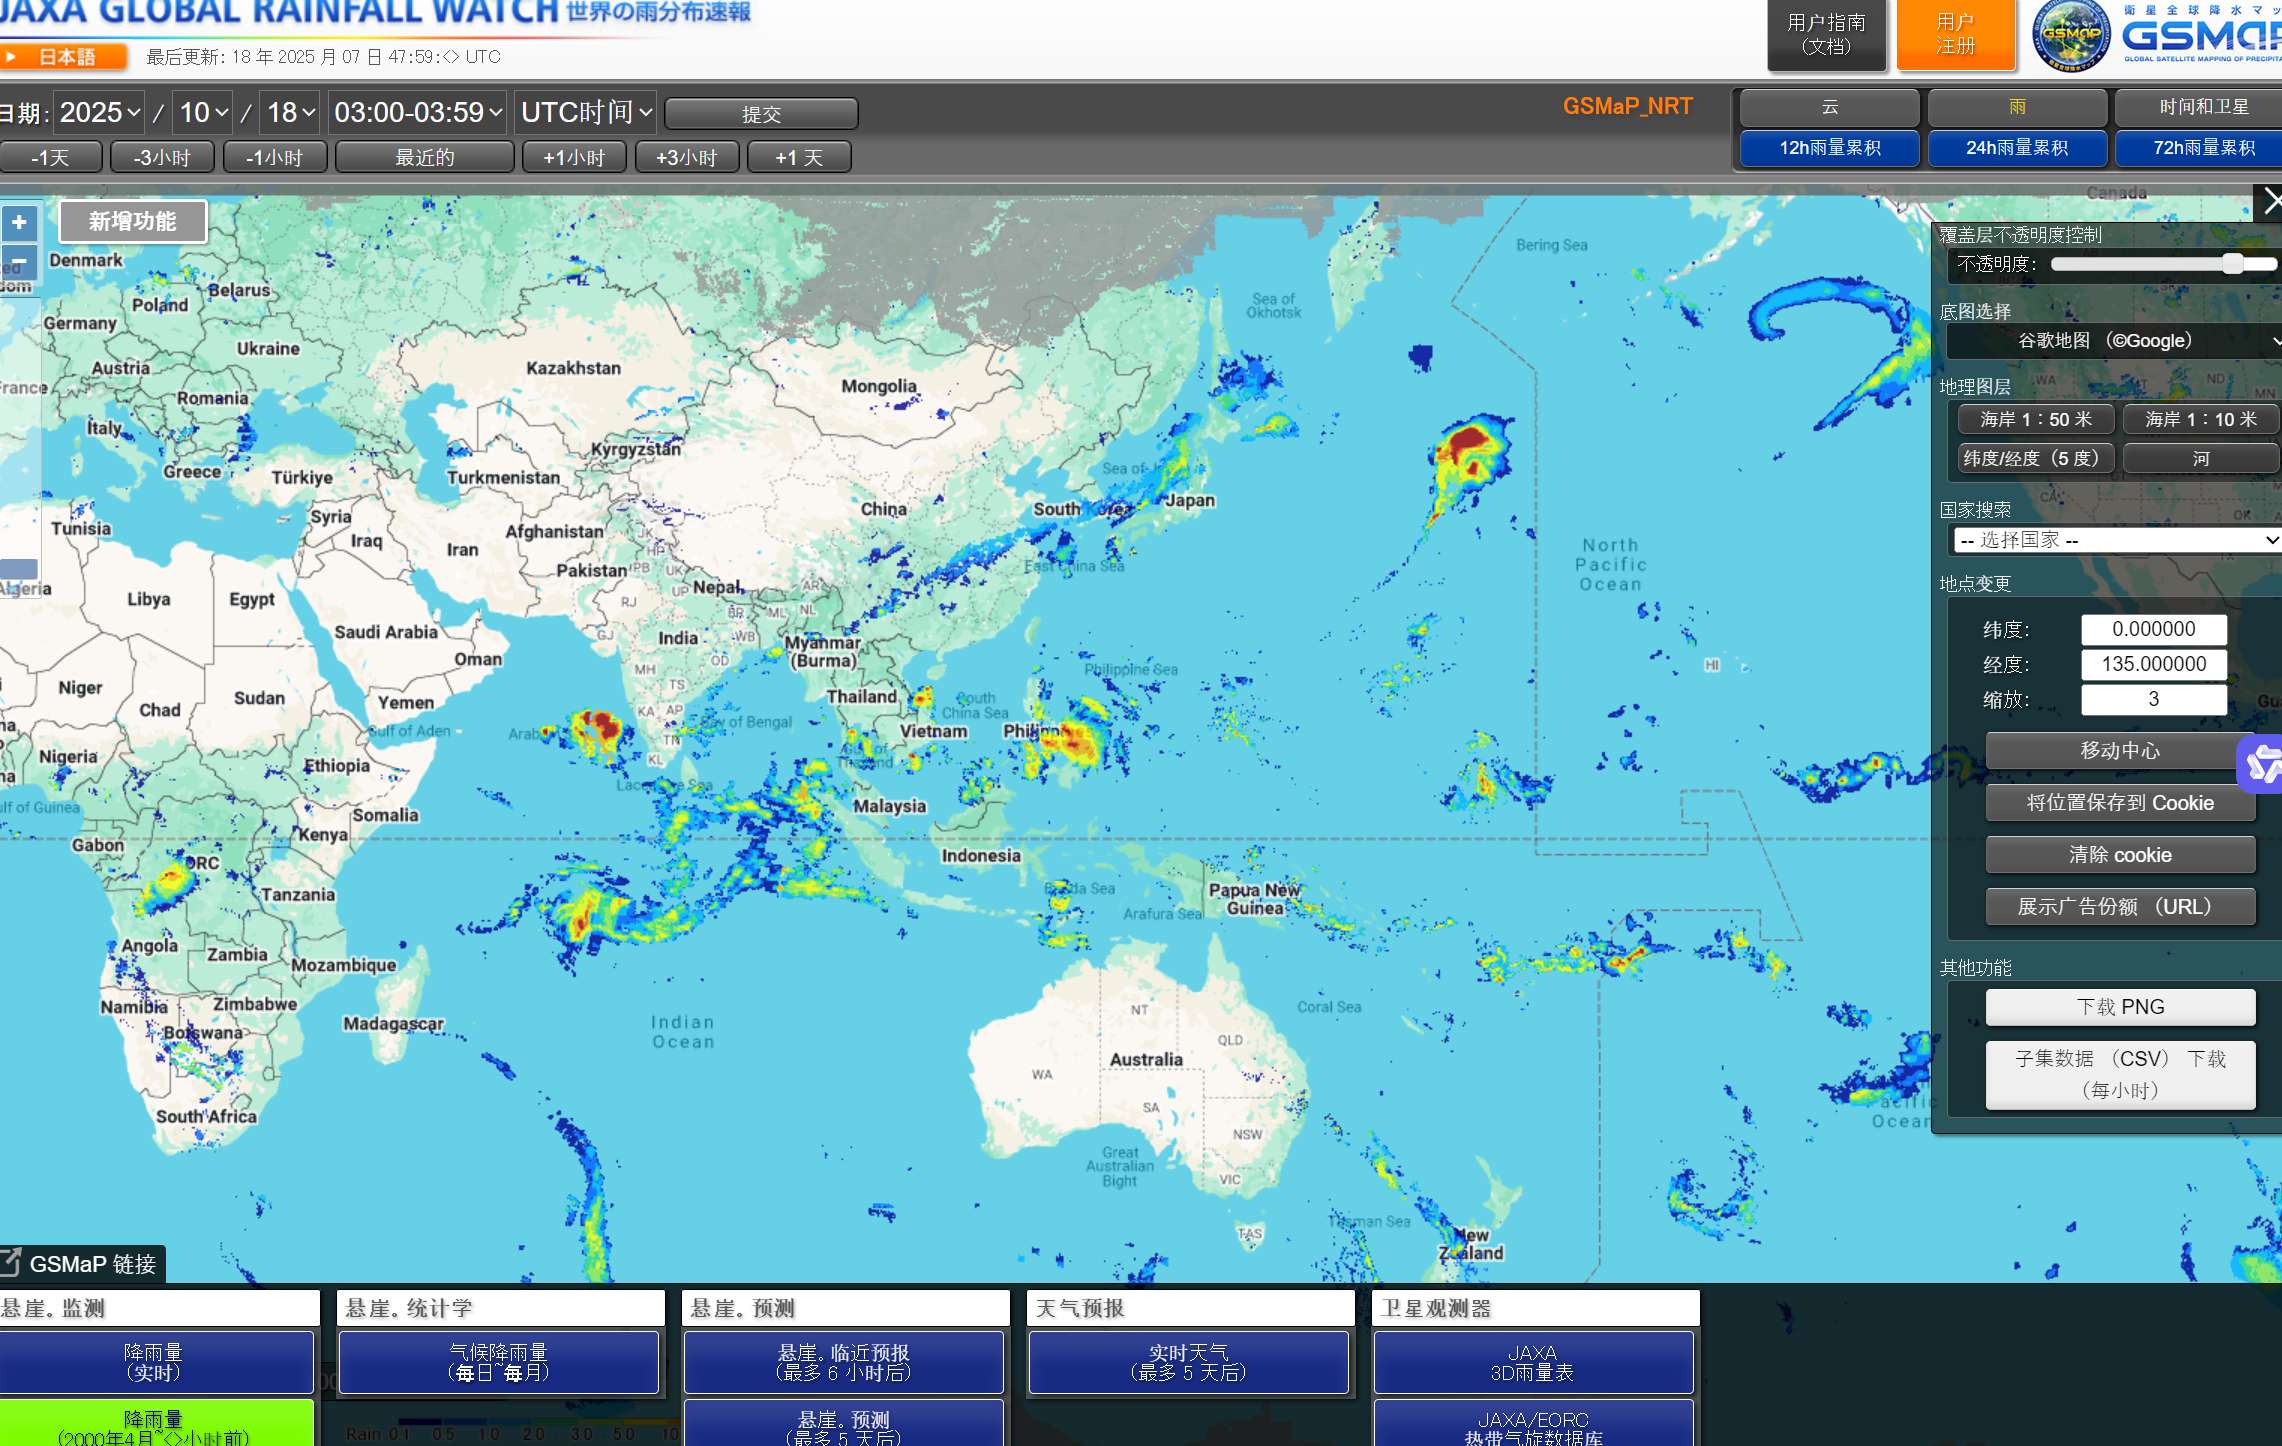Zoom in on the map
The width and height of the screenshot is (2282, 1446).
19,222
